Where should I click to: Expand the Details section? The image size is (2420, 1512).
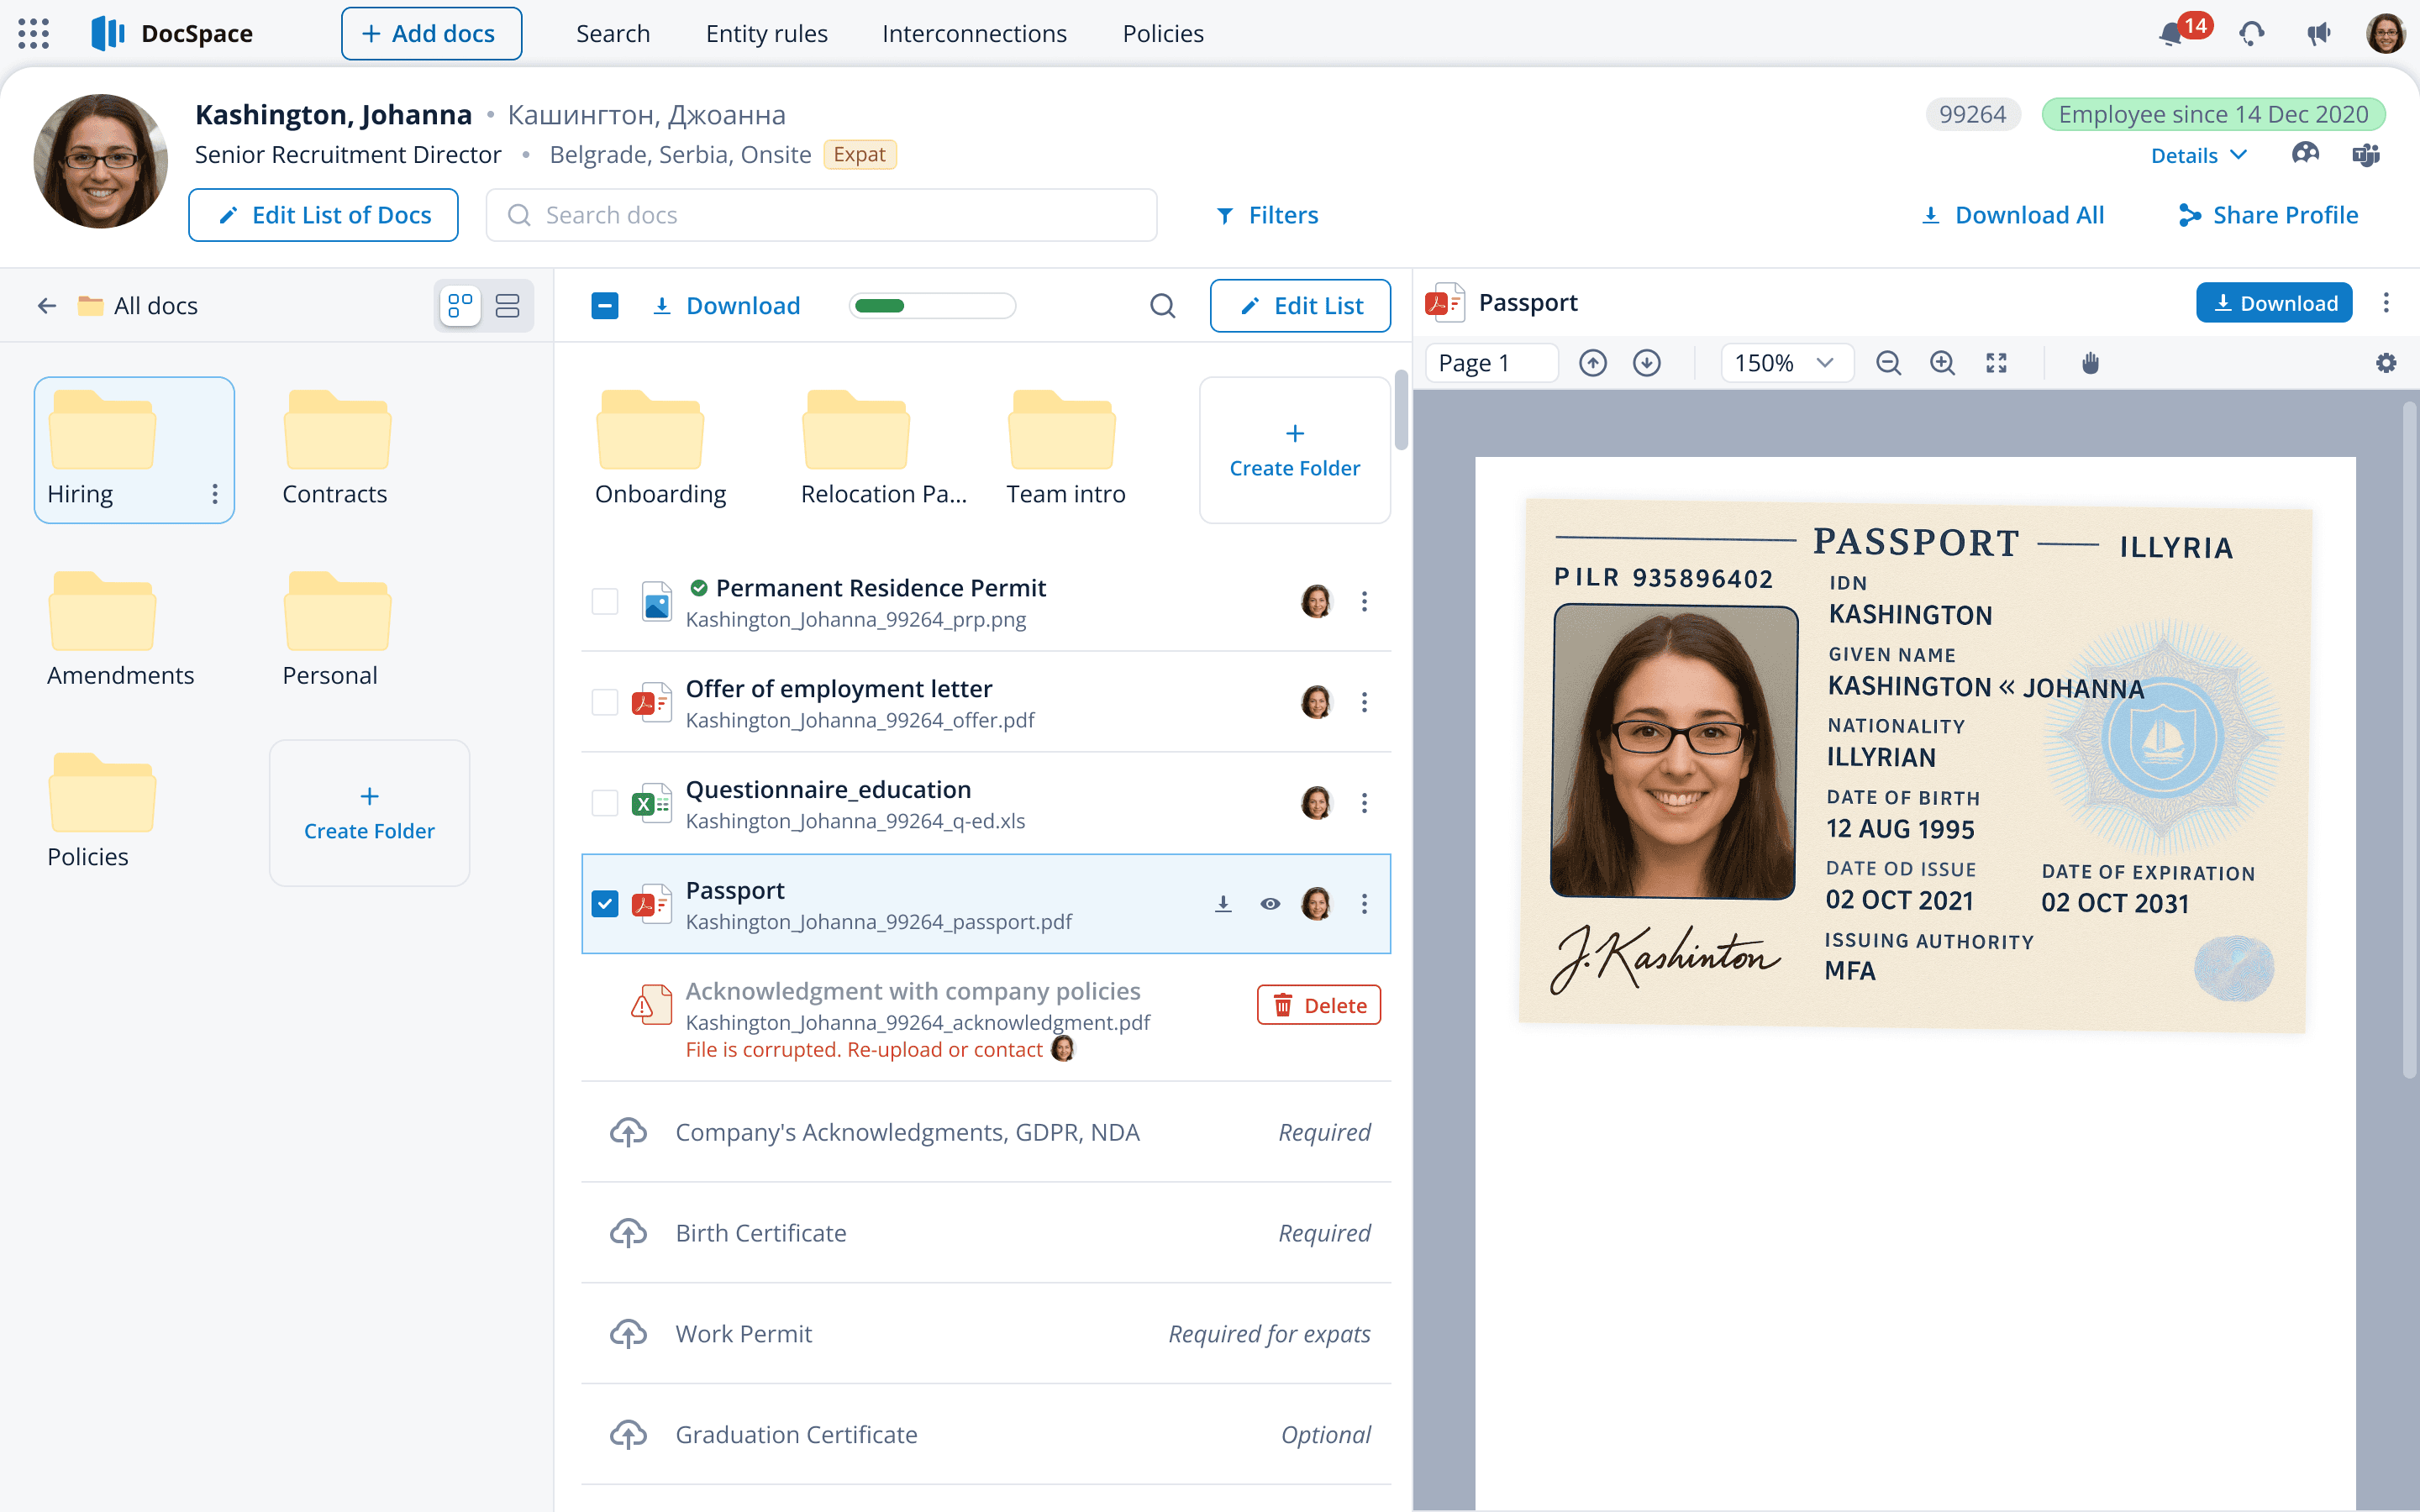(x=2199, y=155)
